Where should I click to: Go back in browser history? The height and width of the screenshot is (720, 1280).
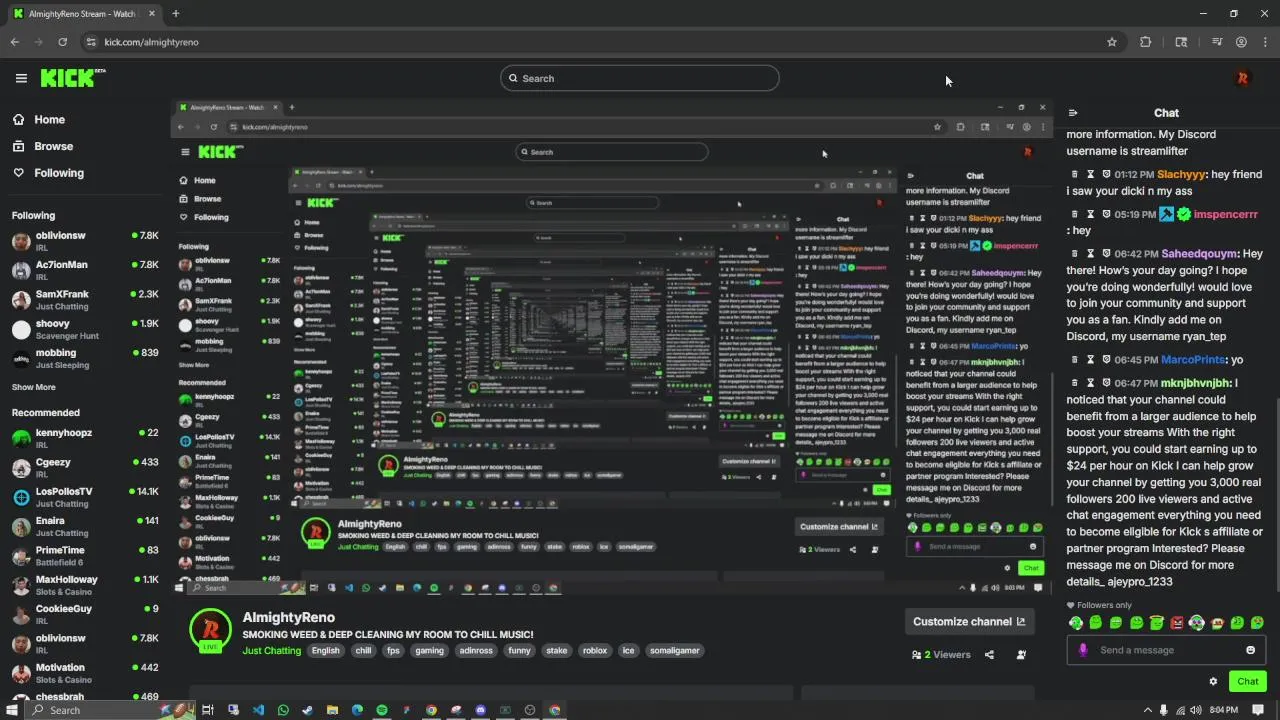point(15,42)
